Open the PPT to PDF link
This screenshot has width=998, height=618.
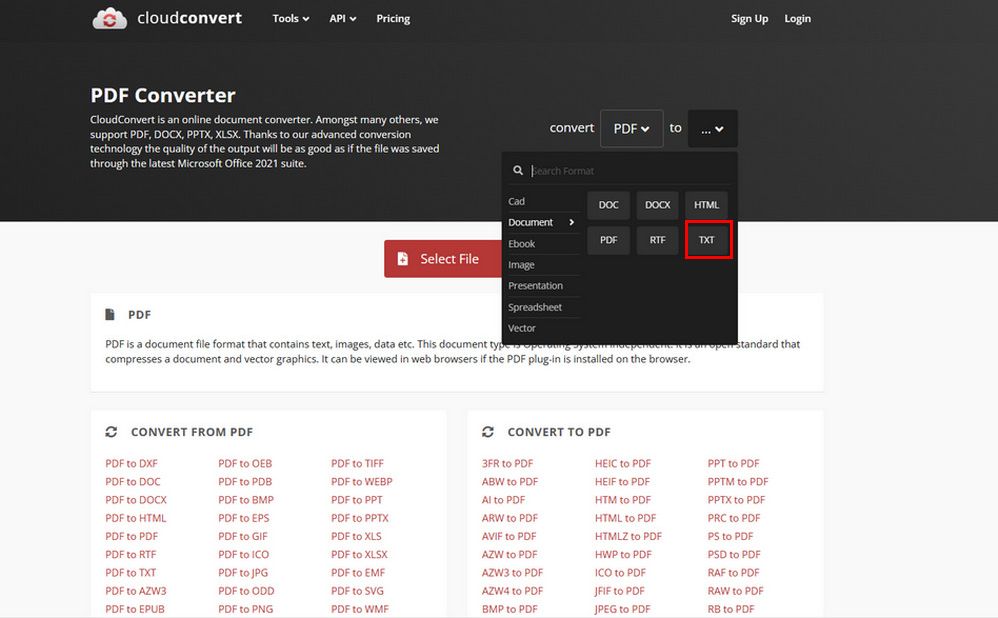coord(733,463)
